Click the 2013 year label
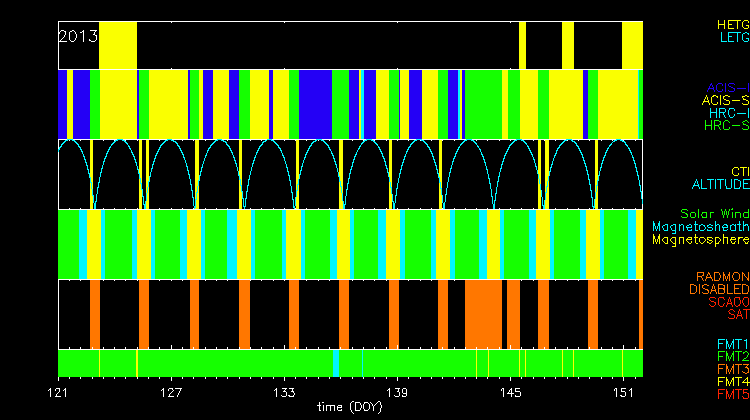 pyautogui.click(x=78, y=36)
